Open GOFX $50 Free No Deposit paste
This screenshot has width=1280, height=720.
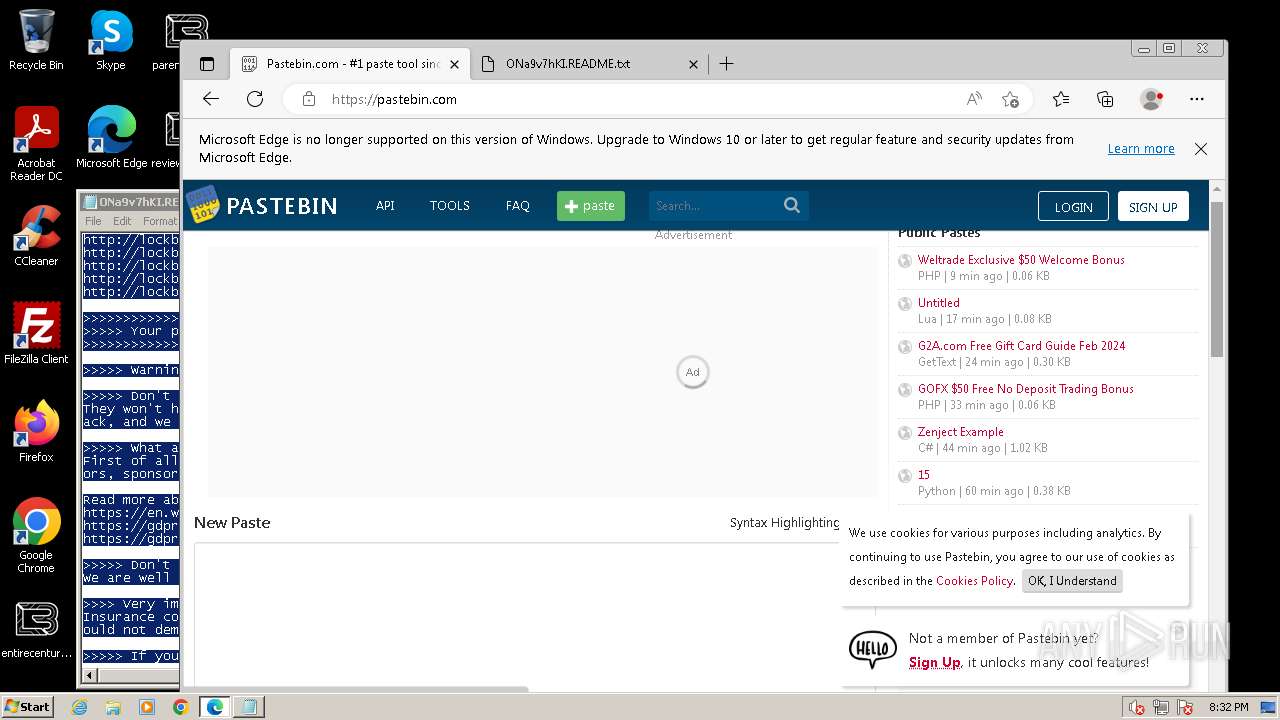click(1025, 389)
